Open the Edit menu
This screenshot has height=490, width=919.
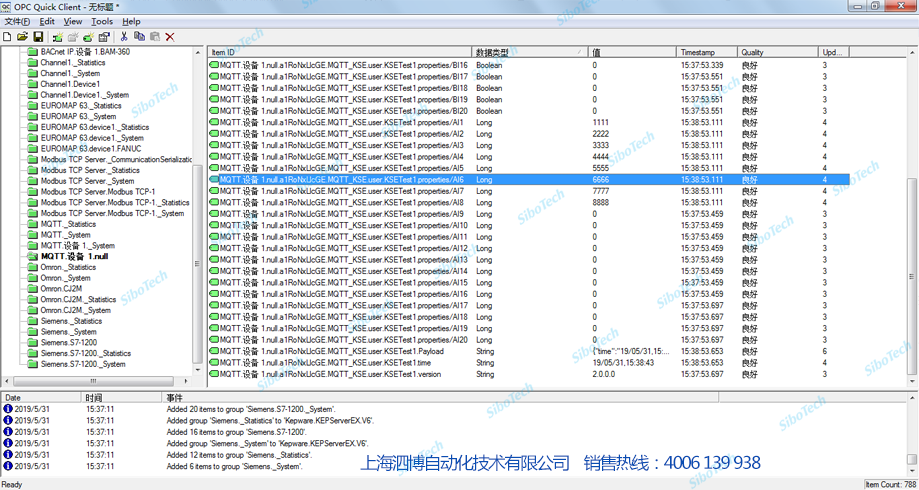(47, 22)
